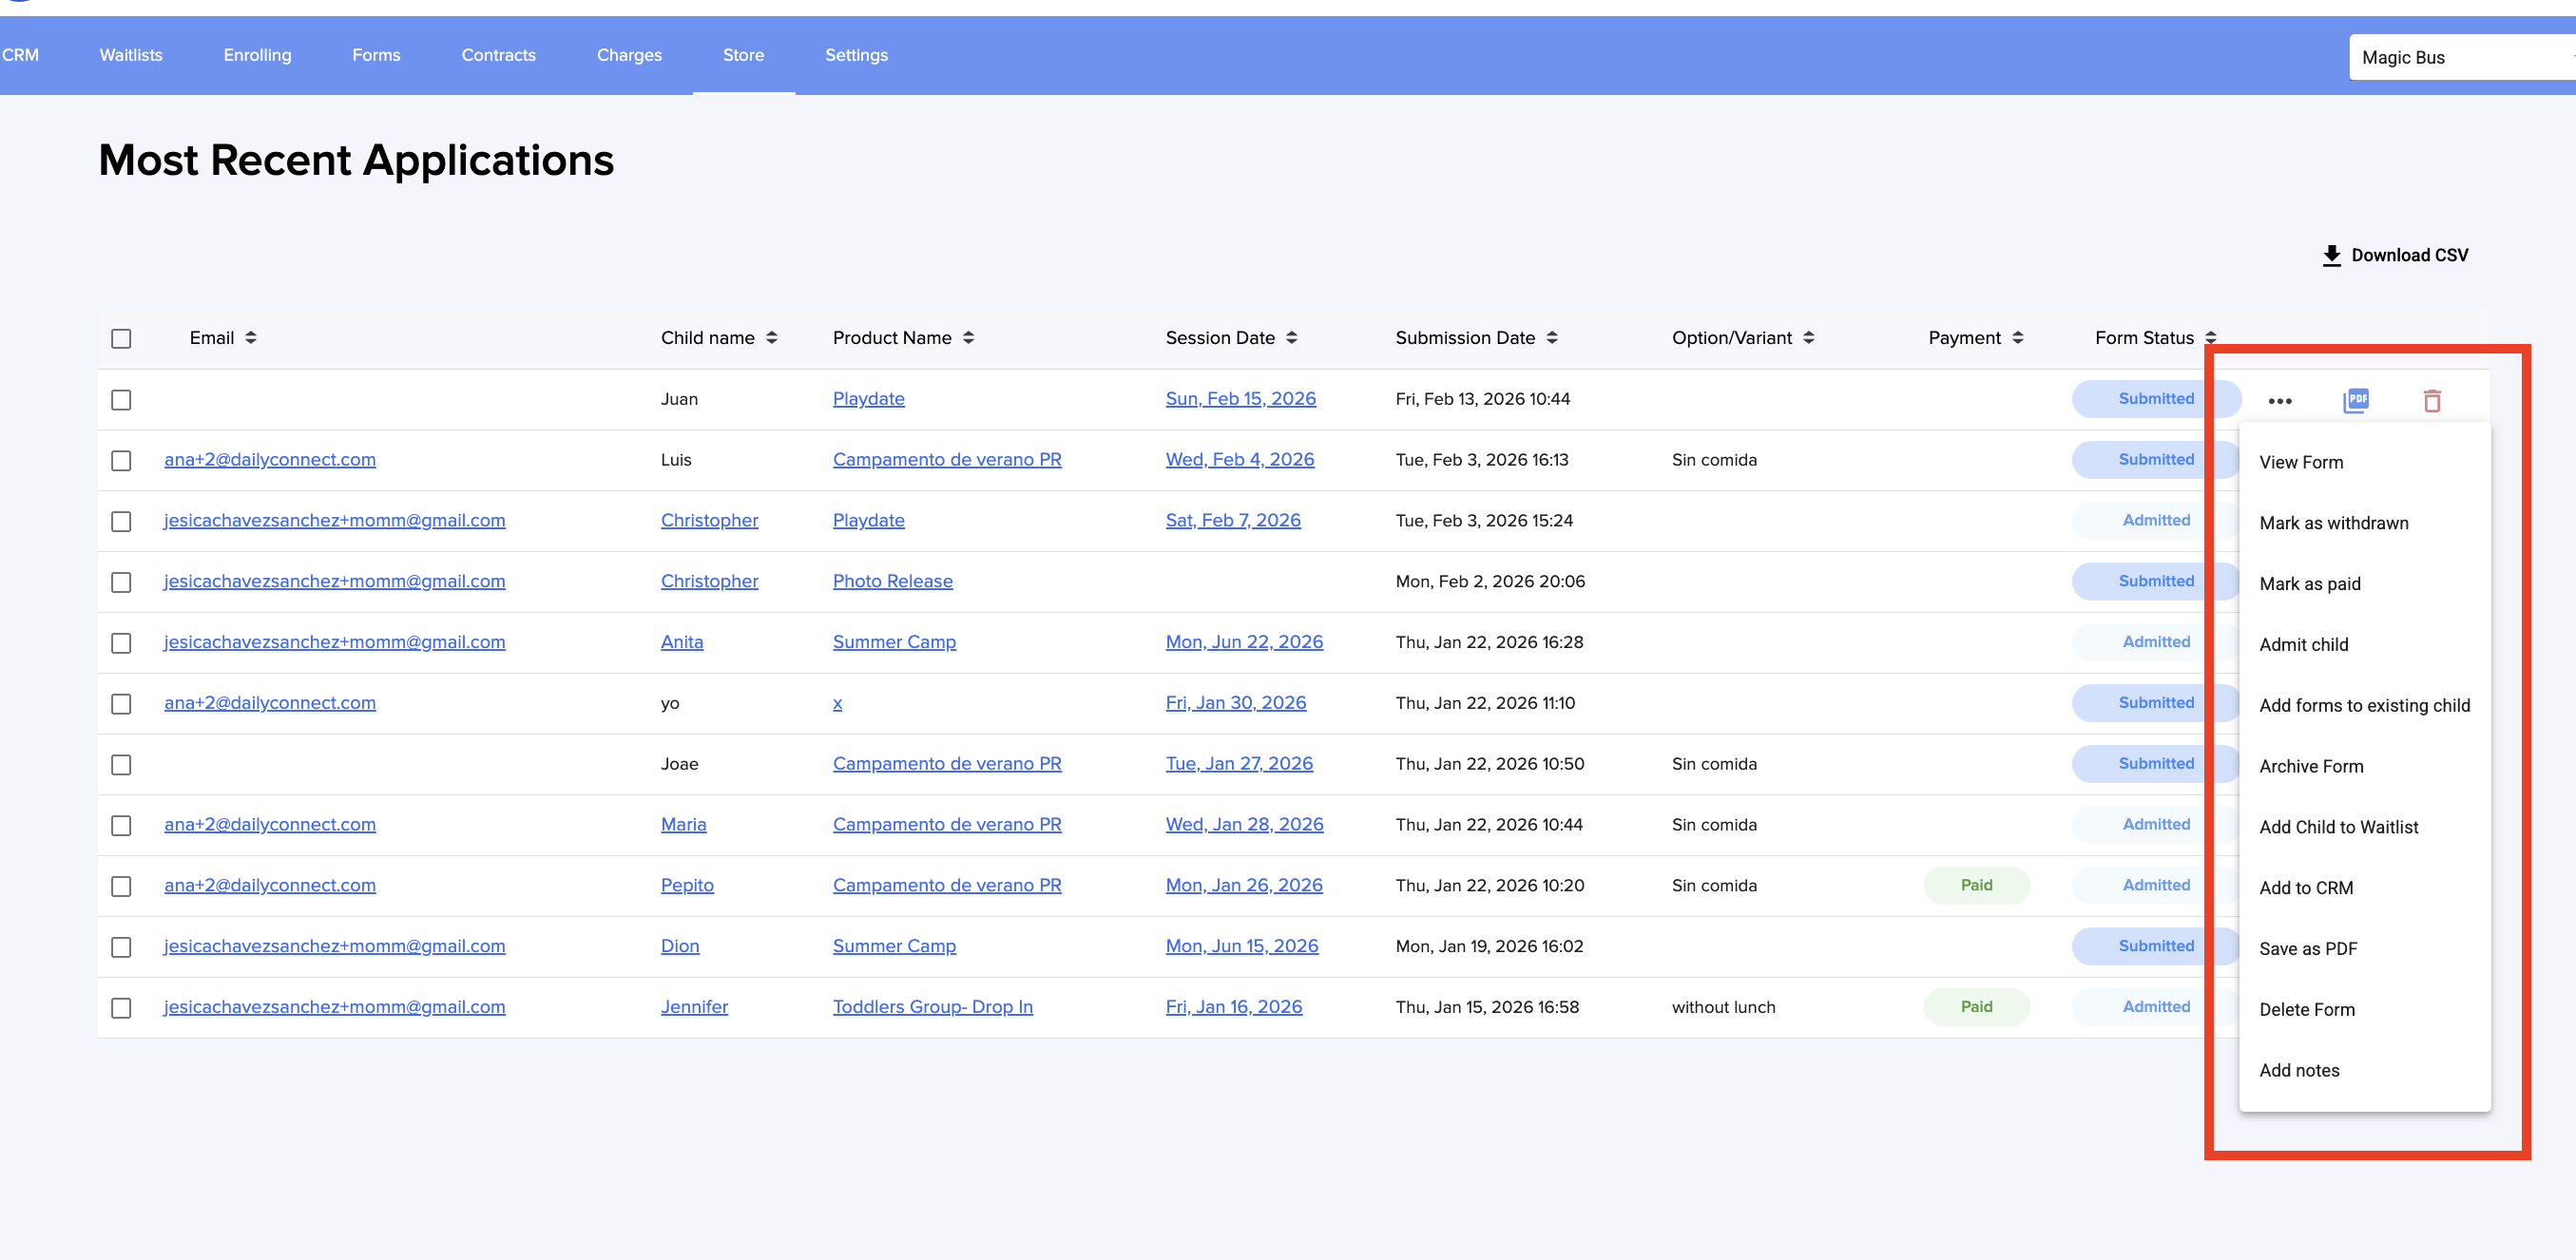Sort by Payment column arrows
This screenshot has width=2576, height=1260.
[x=2018, y=338]
